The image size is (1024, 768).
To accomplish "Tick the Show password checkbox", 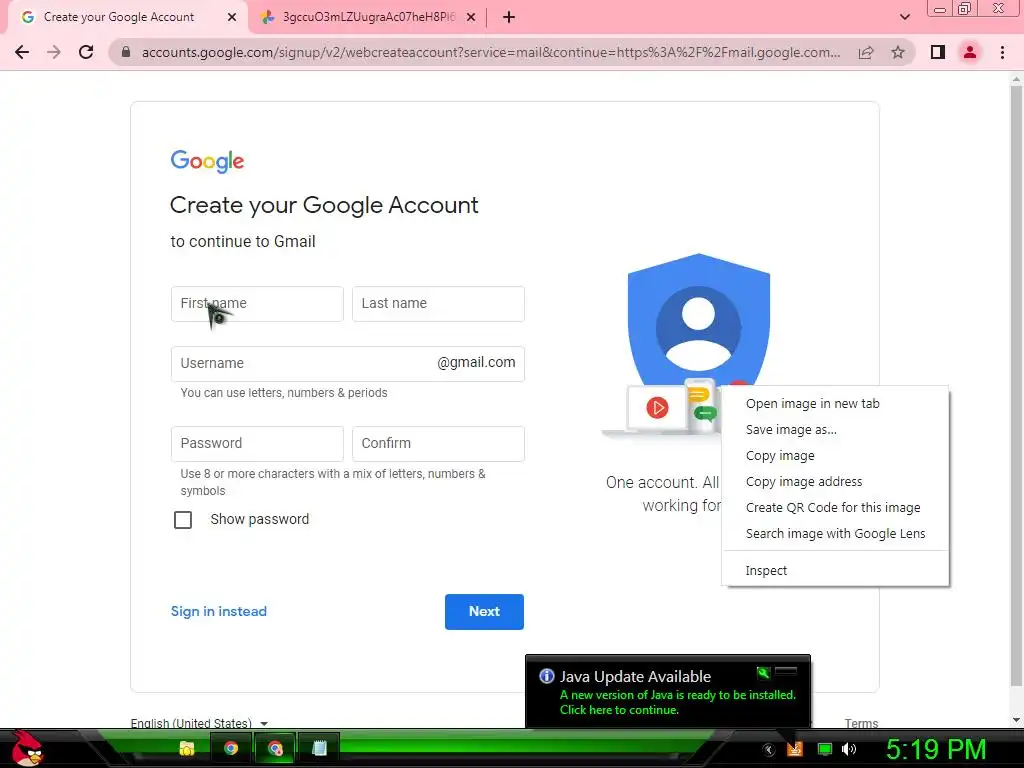I will [x=183, y=520].
